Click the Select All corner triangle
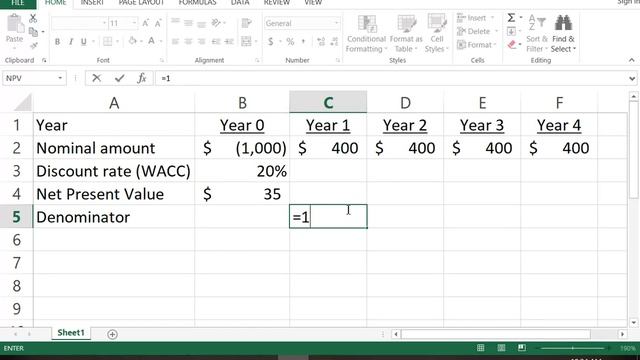 pyautogui.click(x=23, y=102)
